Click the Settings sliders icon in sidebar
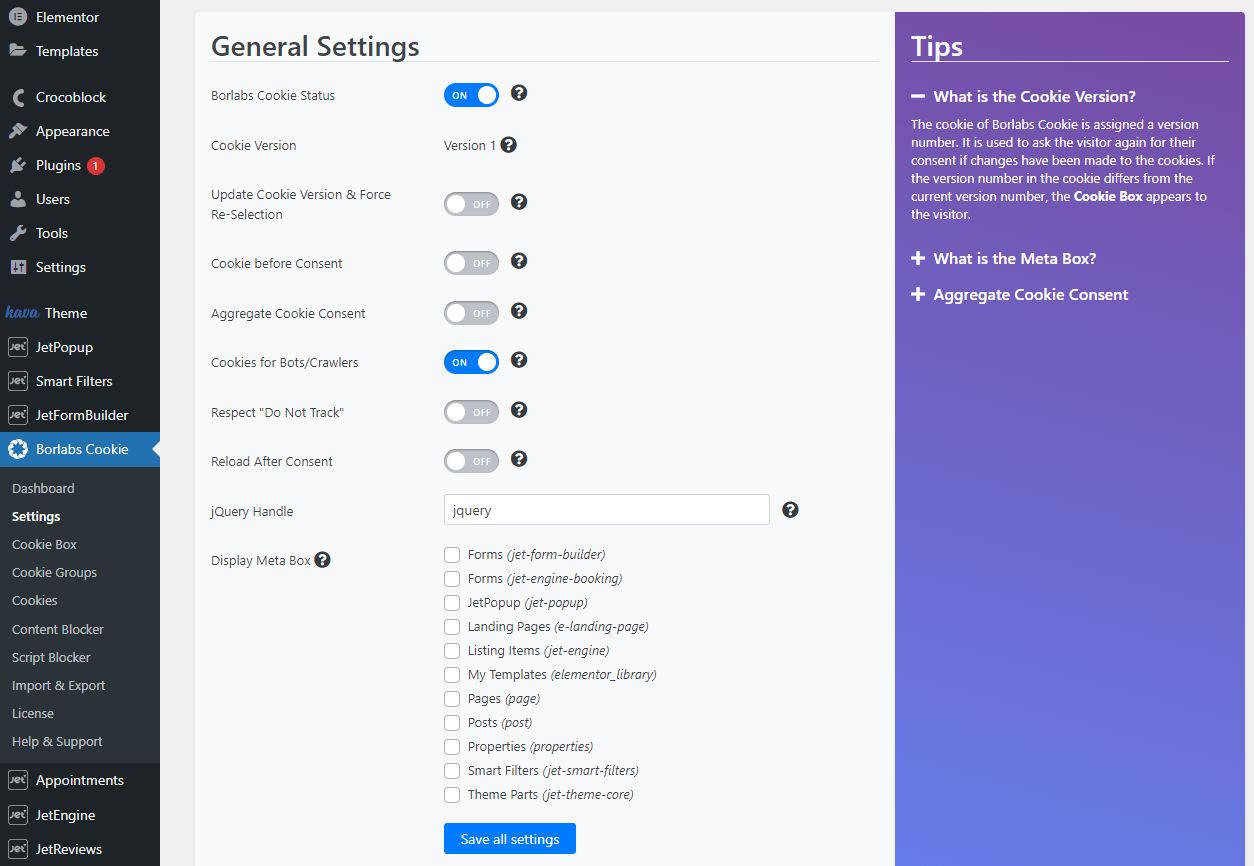 coord(18,267)
